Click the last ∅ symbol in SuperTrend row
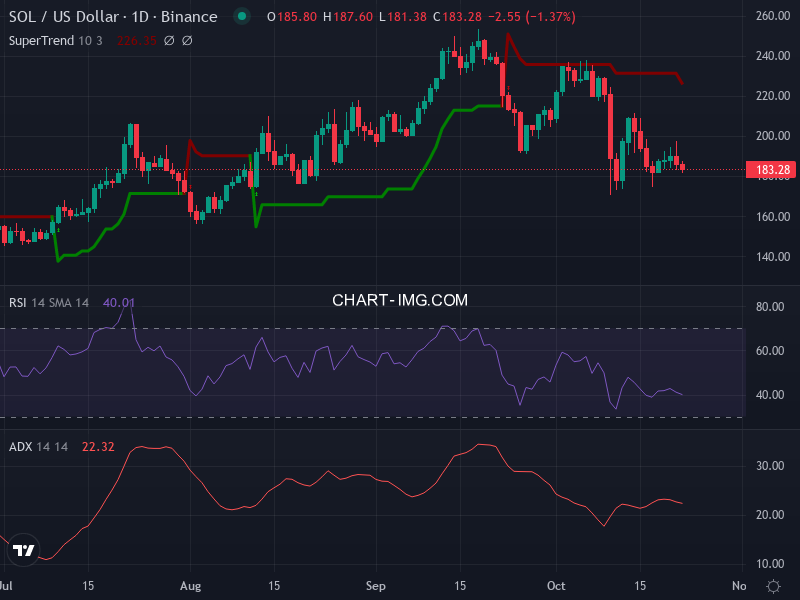Screen dimensions: 800x600 tap(187, 41)
